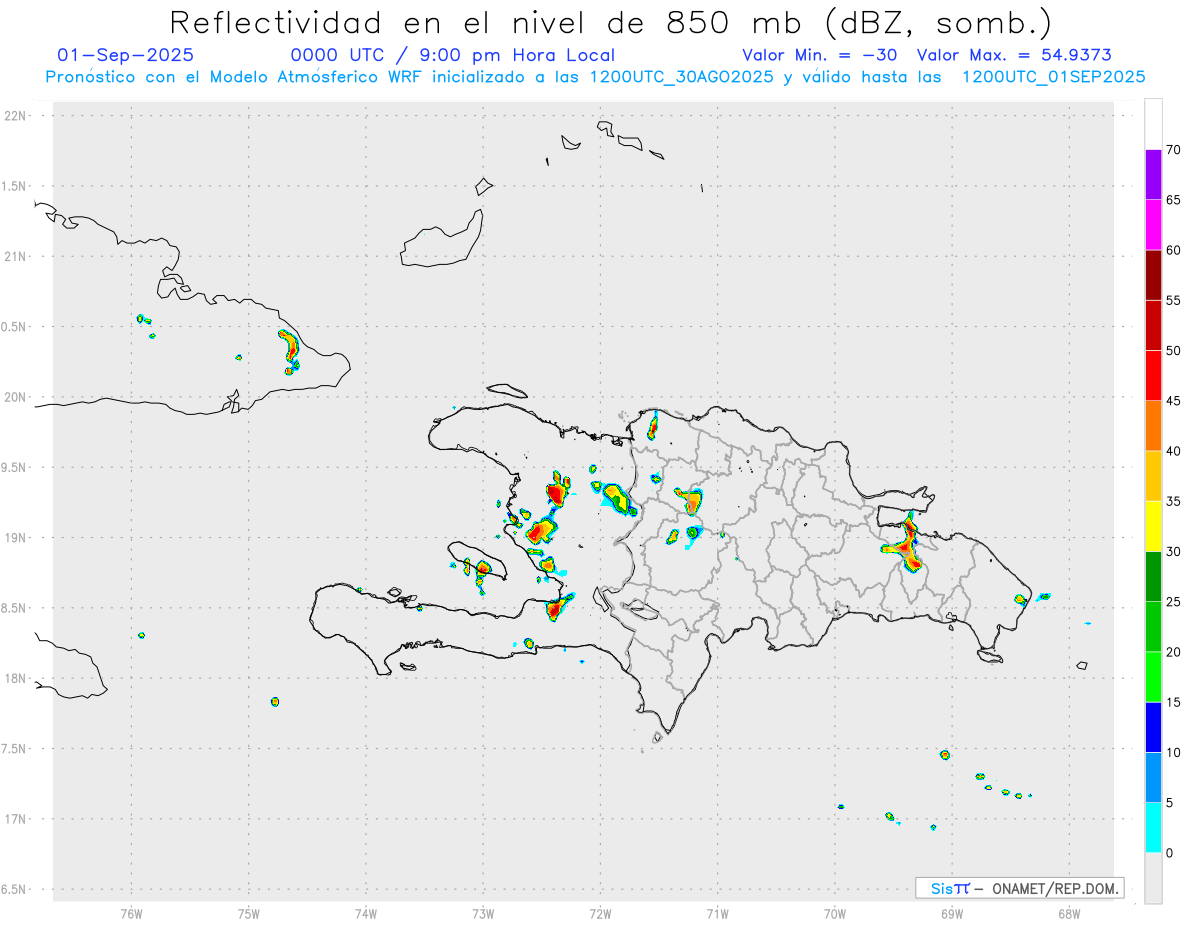This screenshot has height=927, width=1200.
Task: Click the longitude axis label '73W'
Action: pos(483,914)
